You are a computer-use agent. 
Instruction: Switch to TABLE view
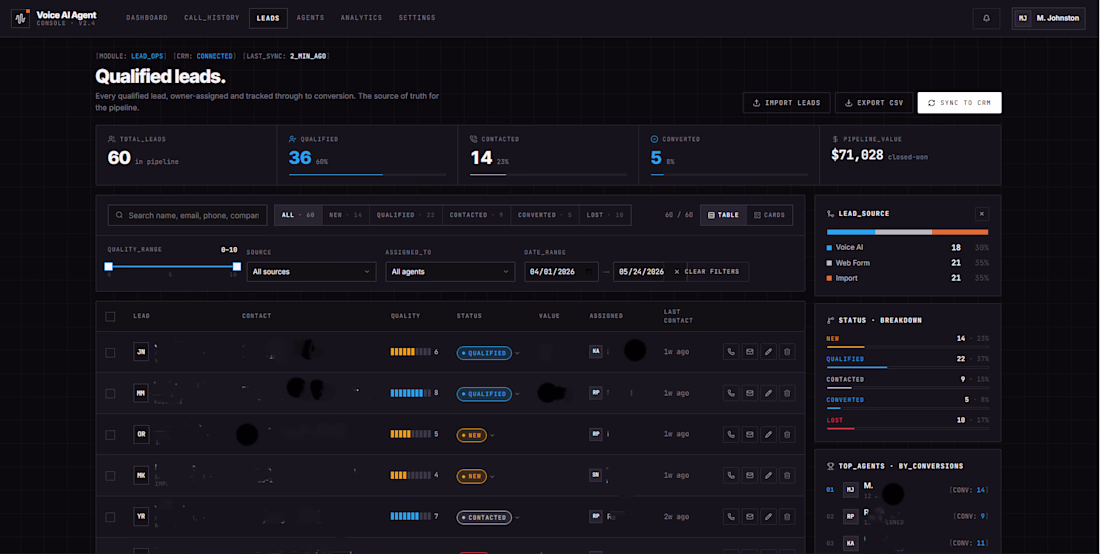(x=723, y=215)
